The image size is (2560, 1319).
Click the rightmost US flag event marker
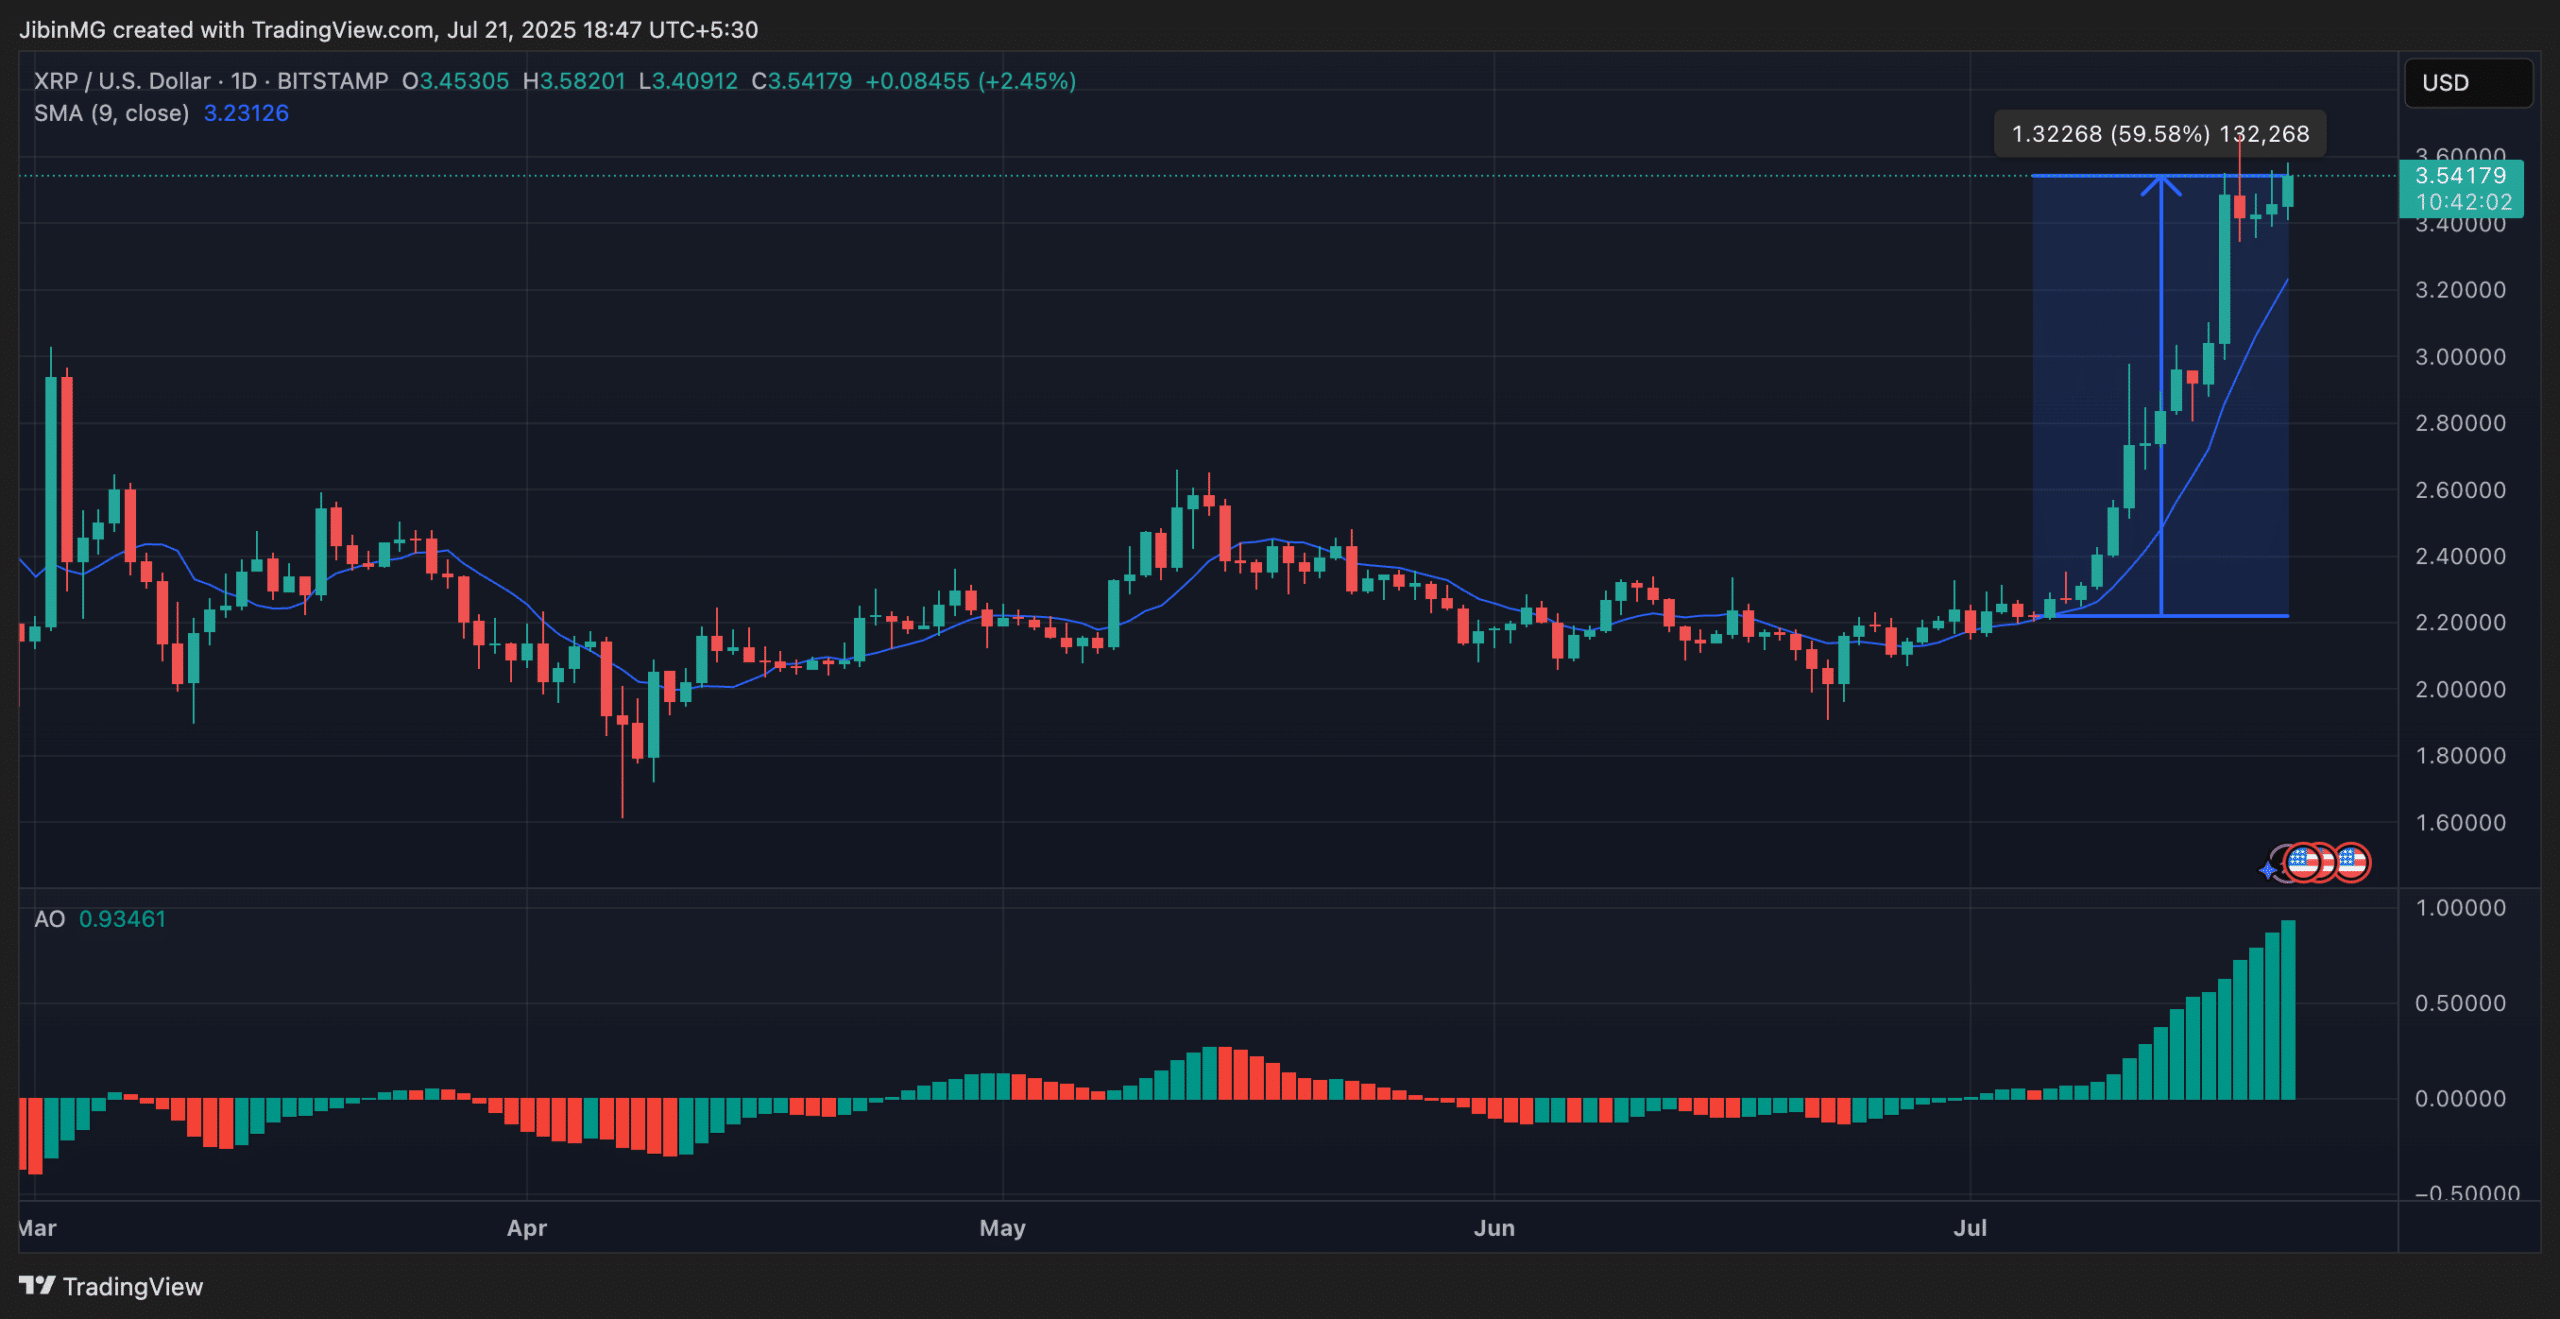(x=2352, y=862)
